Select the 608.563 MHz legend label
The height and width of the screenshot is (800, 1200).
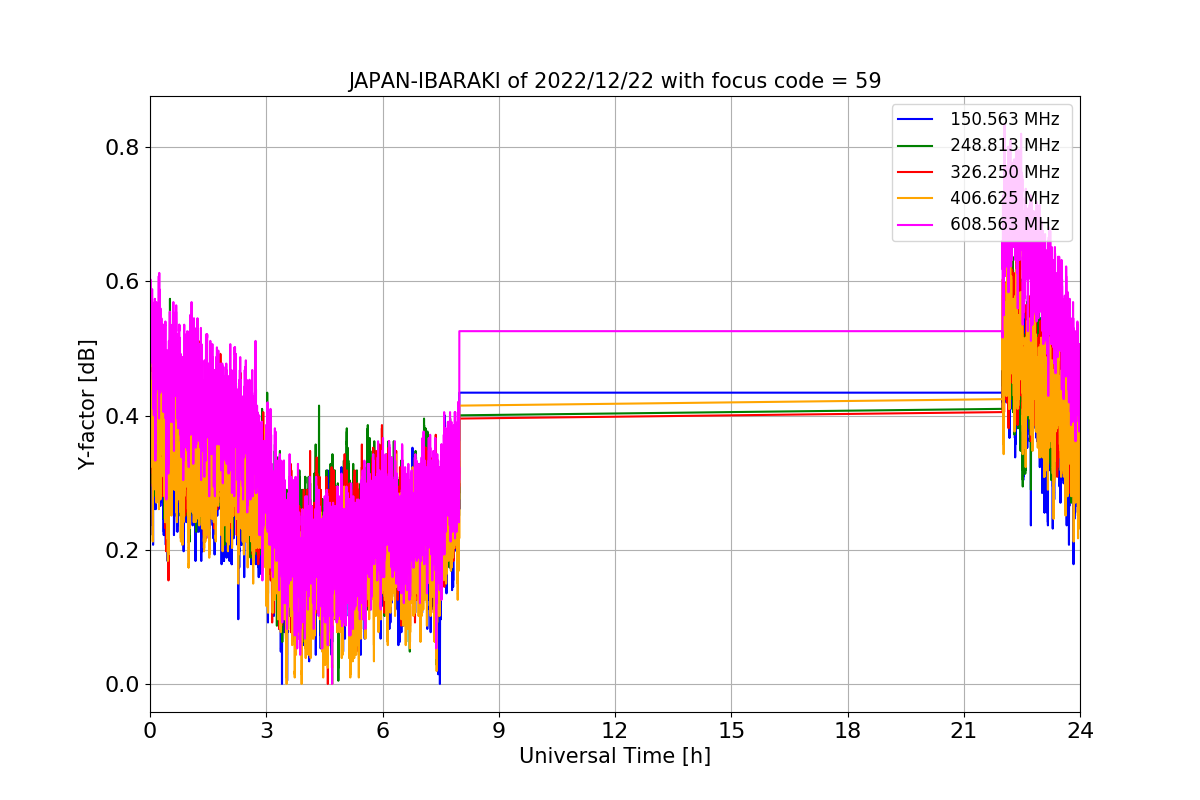click(1004, 224)
